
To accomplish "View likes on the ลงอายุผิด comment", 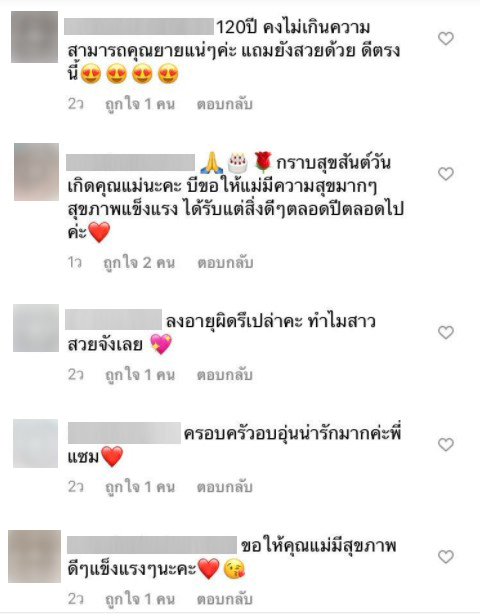I will tap(140, 375).
